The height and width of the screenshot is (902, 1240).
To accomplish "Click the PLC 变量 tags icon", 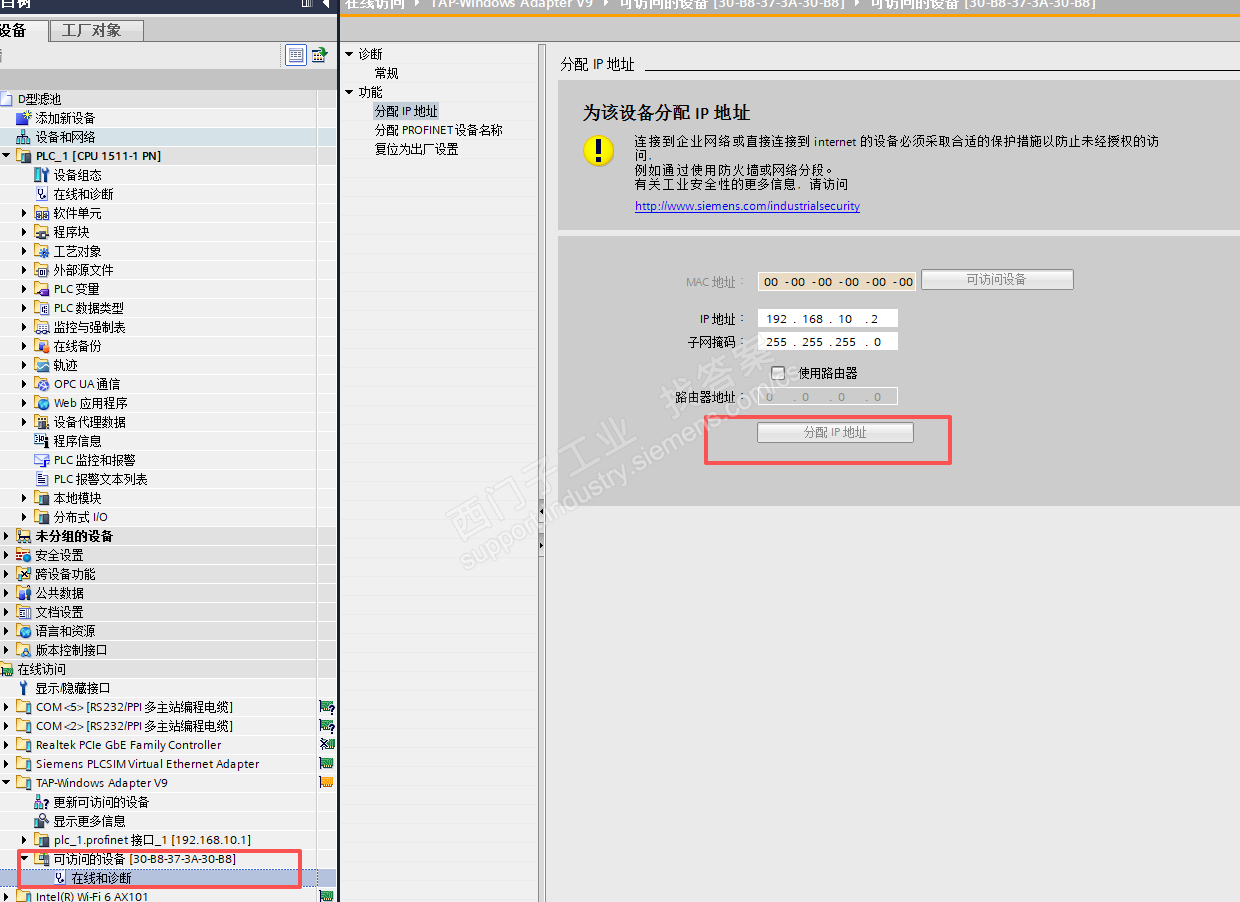I will (42, 289).
